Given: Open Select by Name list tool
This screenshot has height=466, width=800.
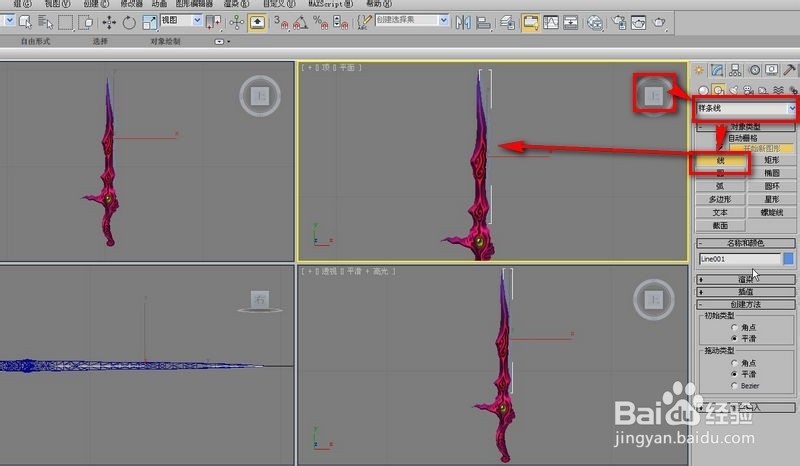Looking at the screenshot, I should [45, 22].
